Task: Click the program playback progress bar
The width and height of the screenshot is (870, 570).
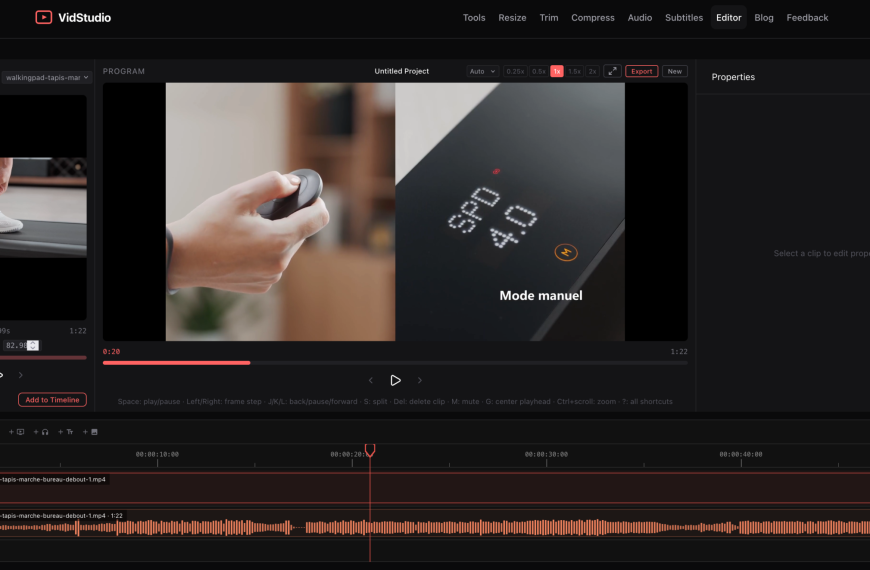Action: coord(395,363)
